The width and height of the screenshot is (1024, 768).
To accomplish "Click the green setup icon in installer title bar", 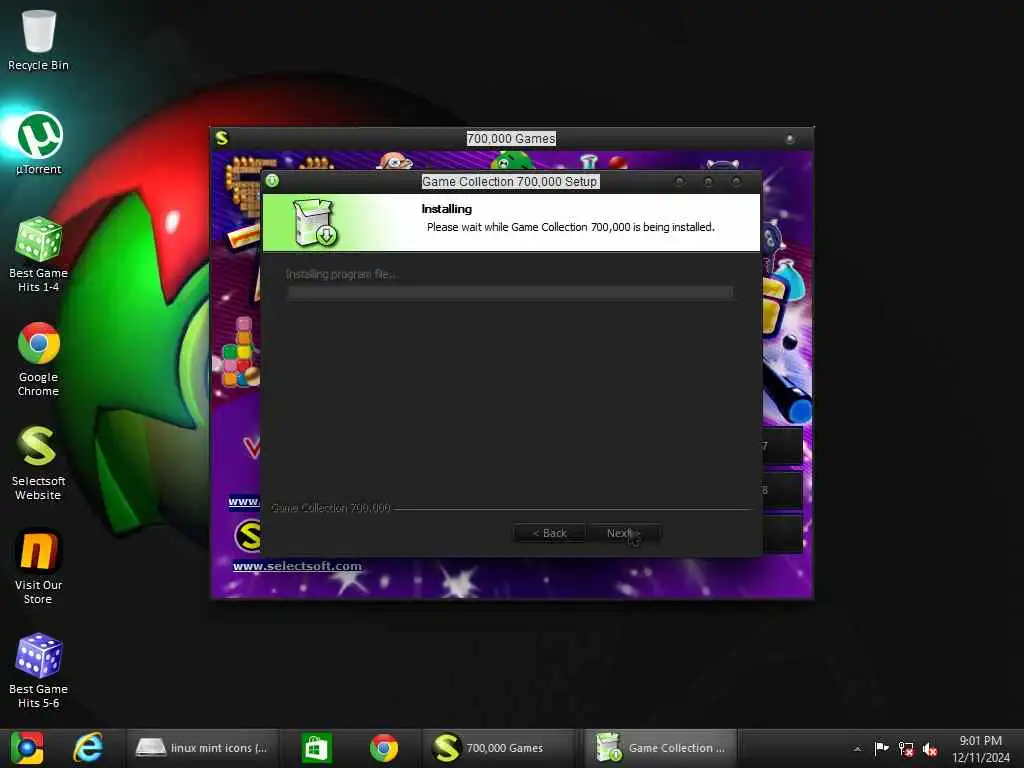I will (x=272, y=181).
